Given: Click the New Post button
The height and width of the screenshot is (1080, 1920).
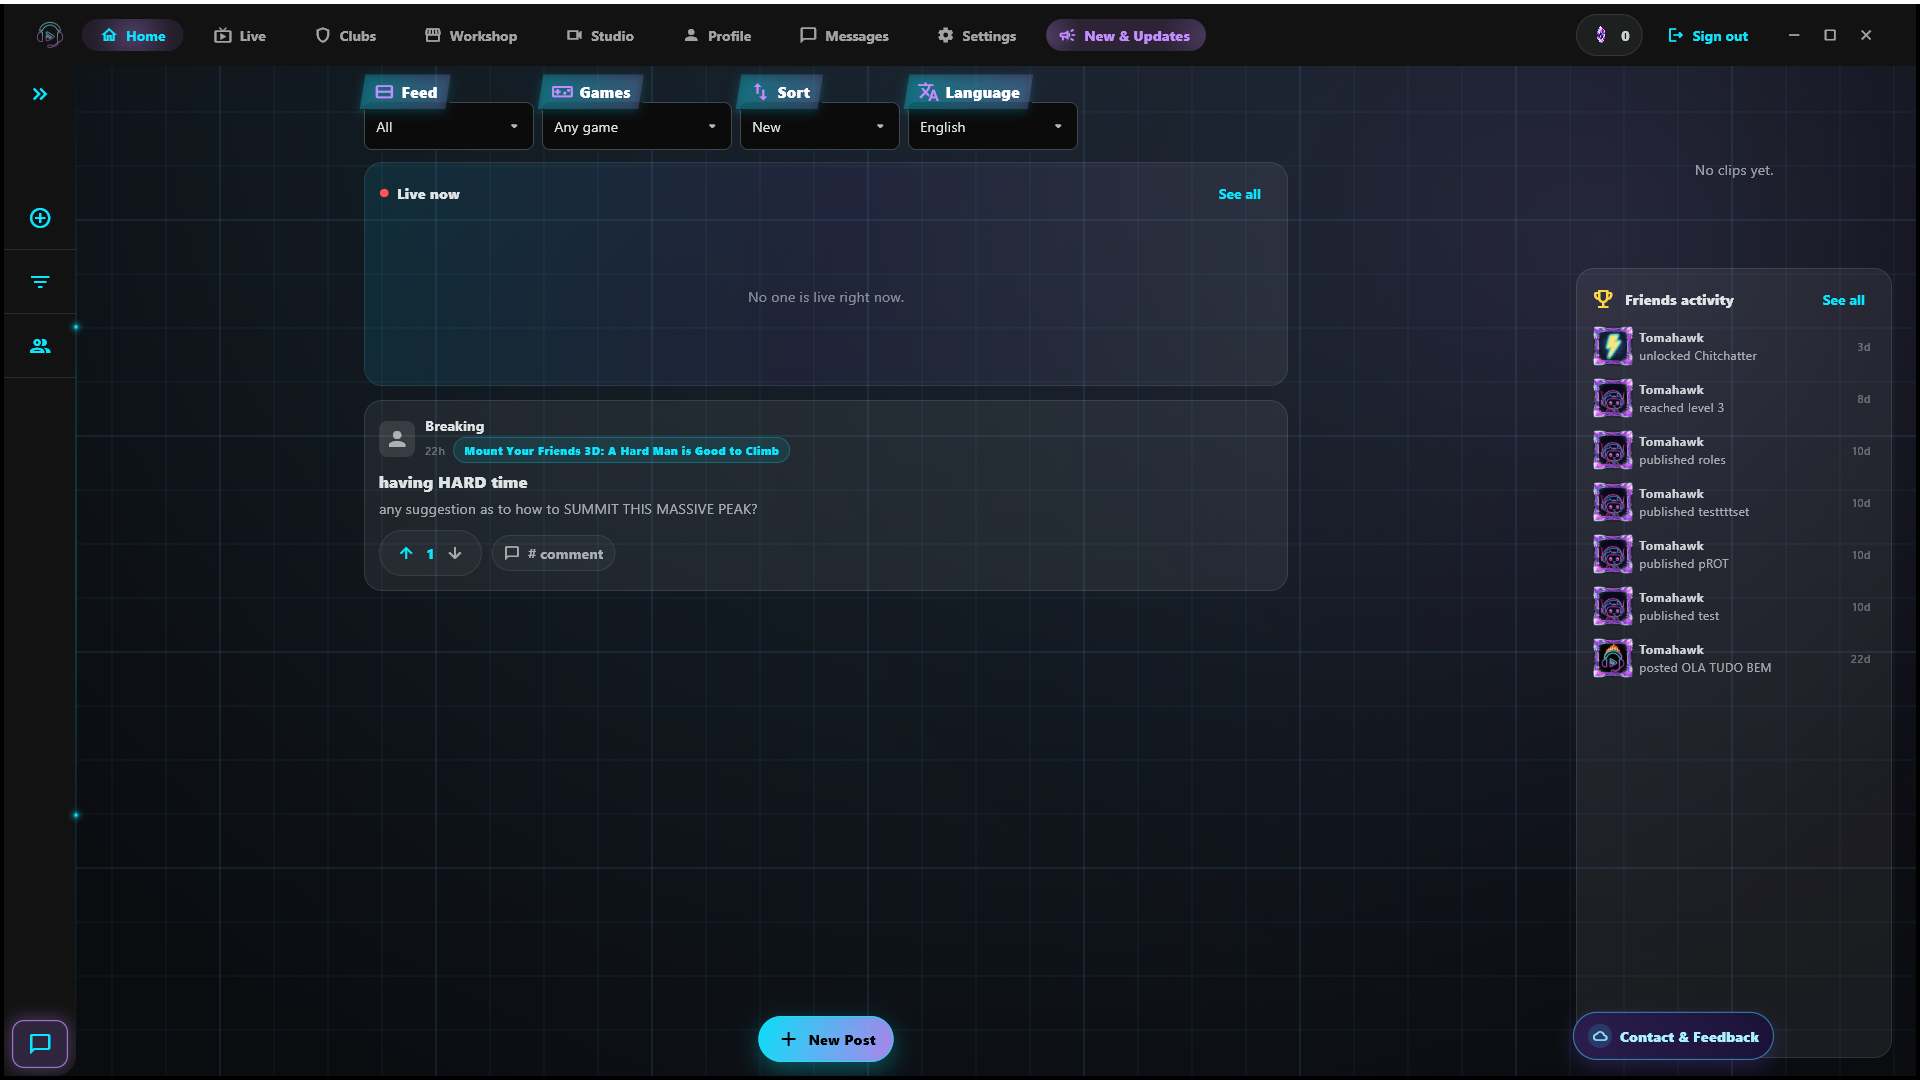Looking at the screenshot, I should pos(825,1039).
